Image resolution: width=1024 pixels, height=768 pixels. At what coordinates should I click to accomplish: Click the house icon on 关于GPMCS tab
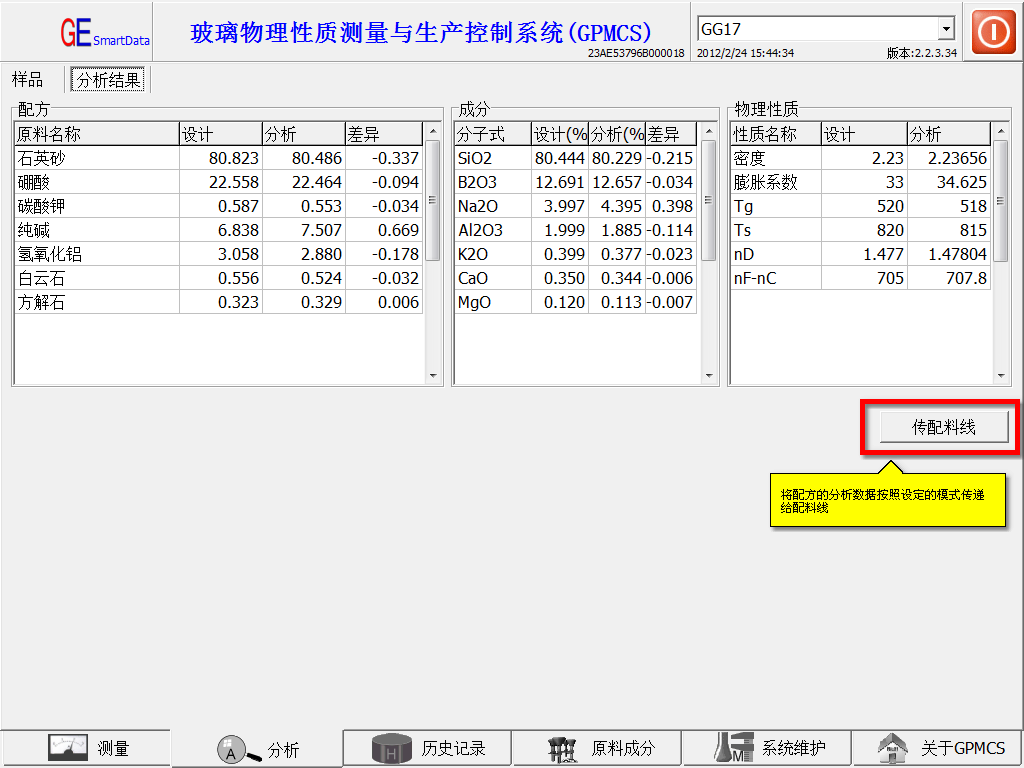[893, 748]
